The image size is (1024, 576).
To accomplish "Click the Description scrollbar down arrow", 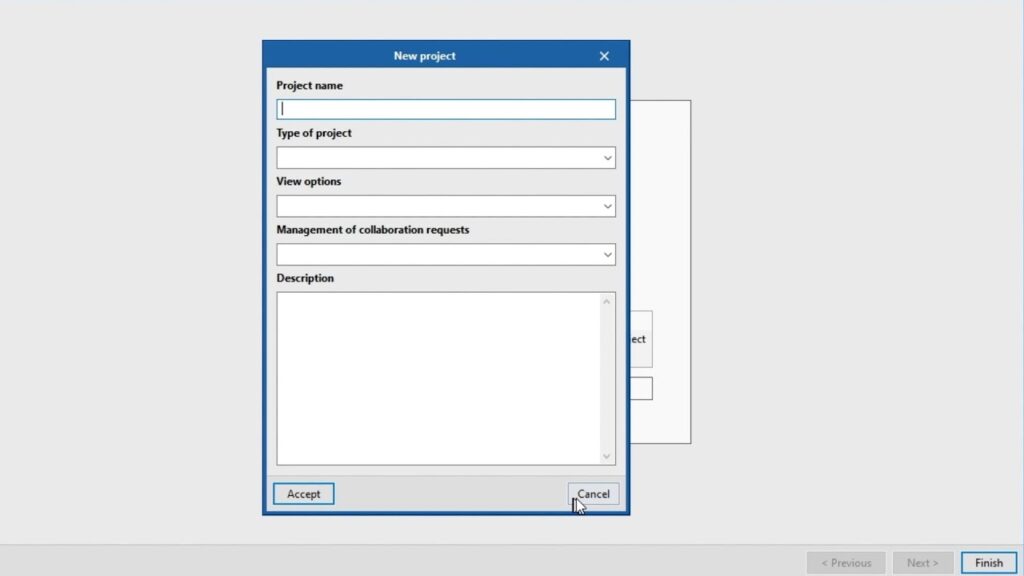I will point(607,456).
